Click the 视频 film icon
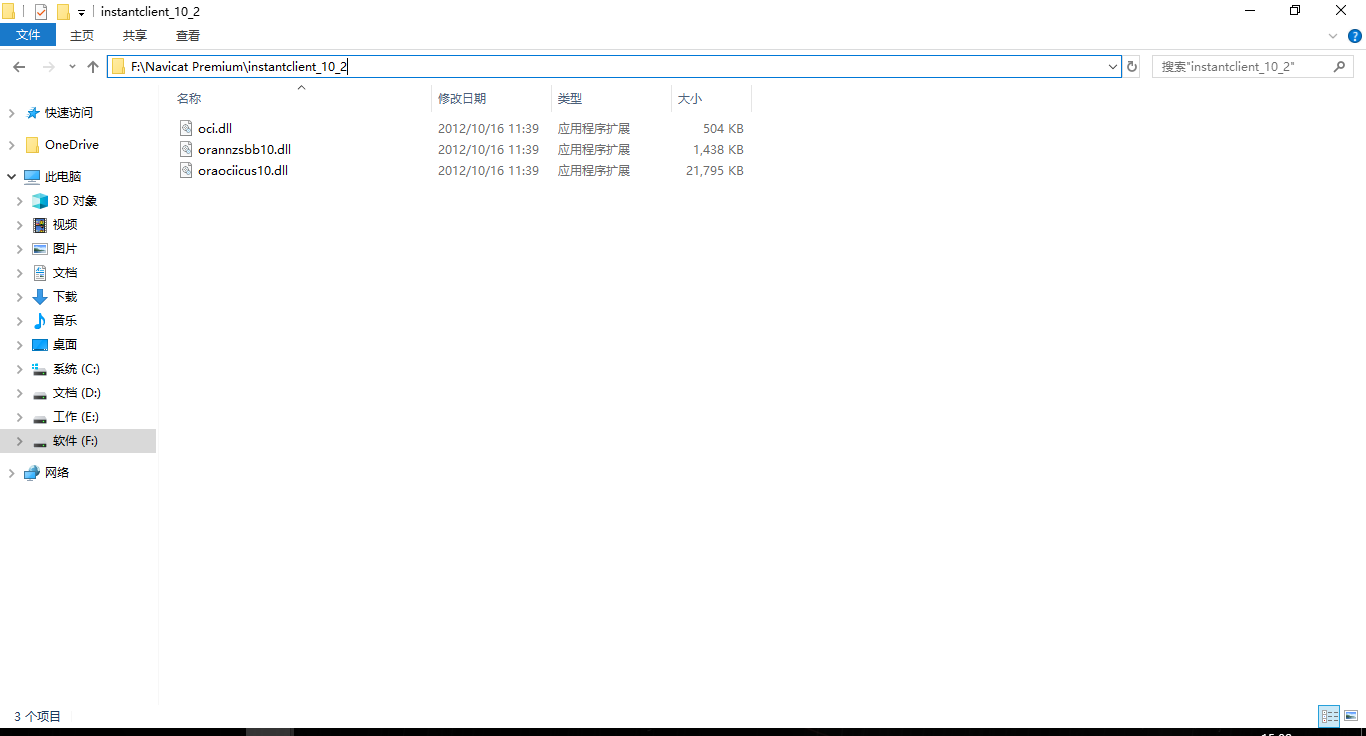 point(40,225)
